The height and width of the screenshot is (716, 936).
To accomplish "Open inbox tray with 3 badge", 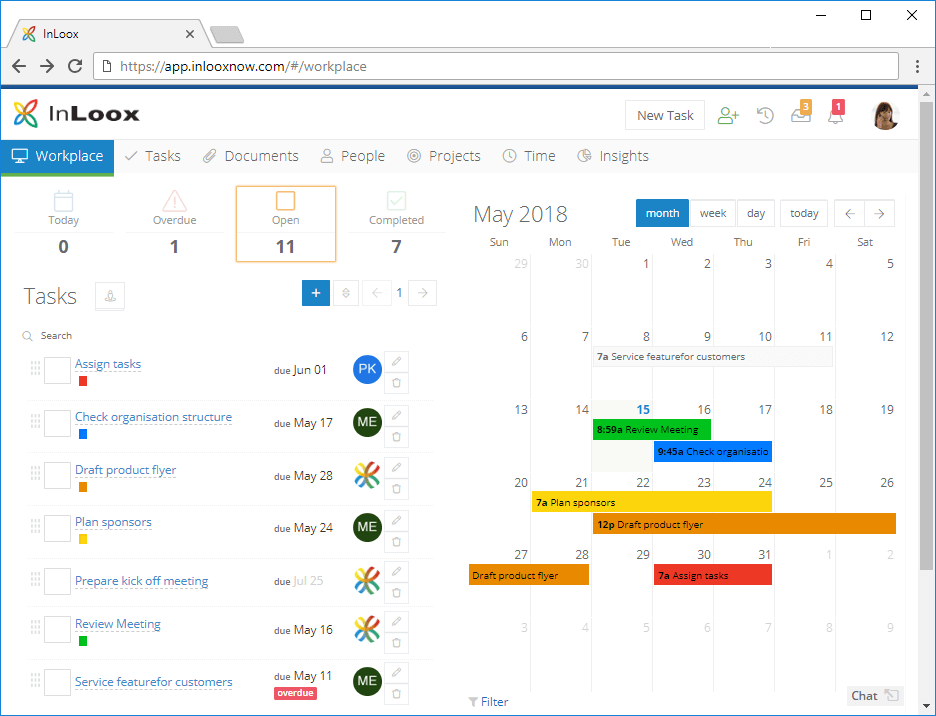I will [x=801, y=113].
